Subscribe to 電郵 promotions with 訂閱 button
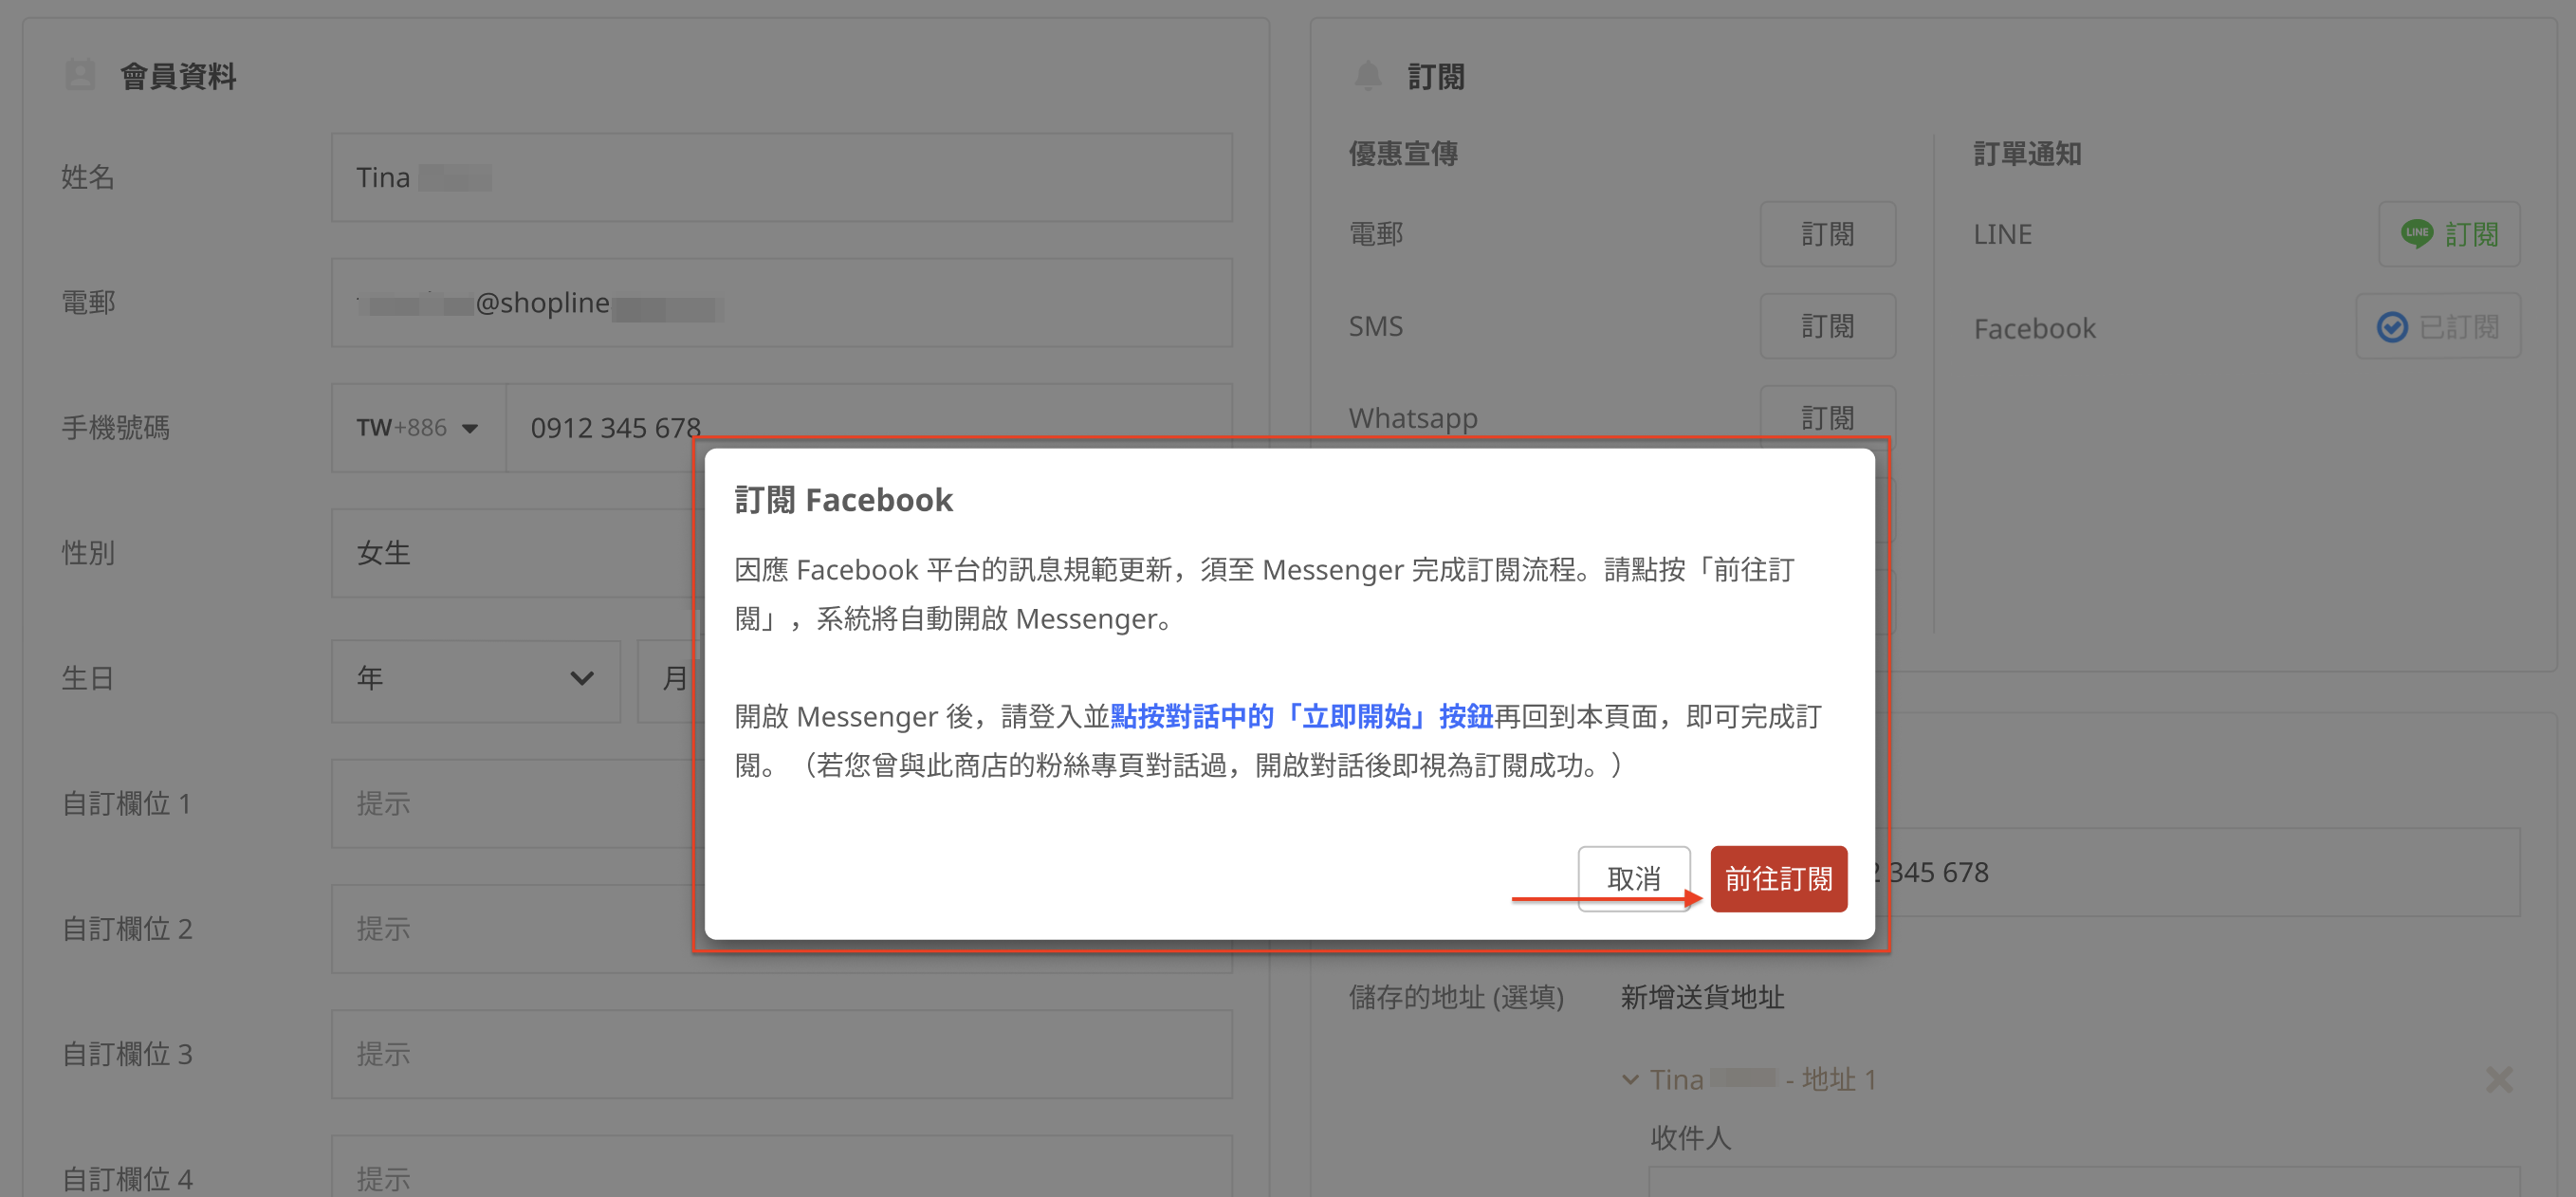This screenshot has height=1197, width=2576. click(1828, 234)
